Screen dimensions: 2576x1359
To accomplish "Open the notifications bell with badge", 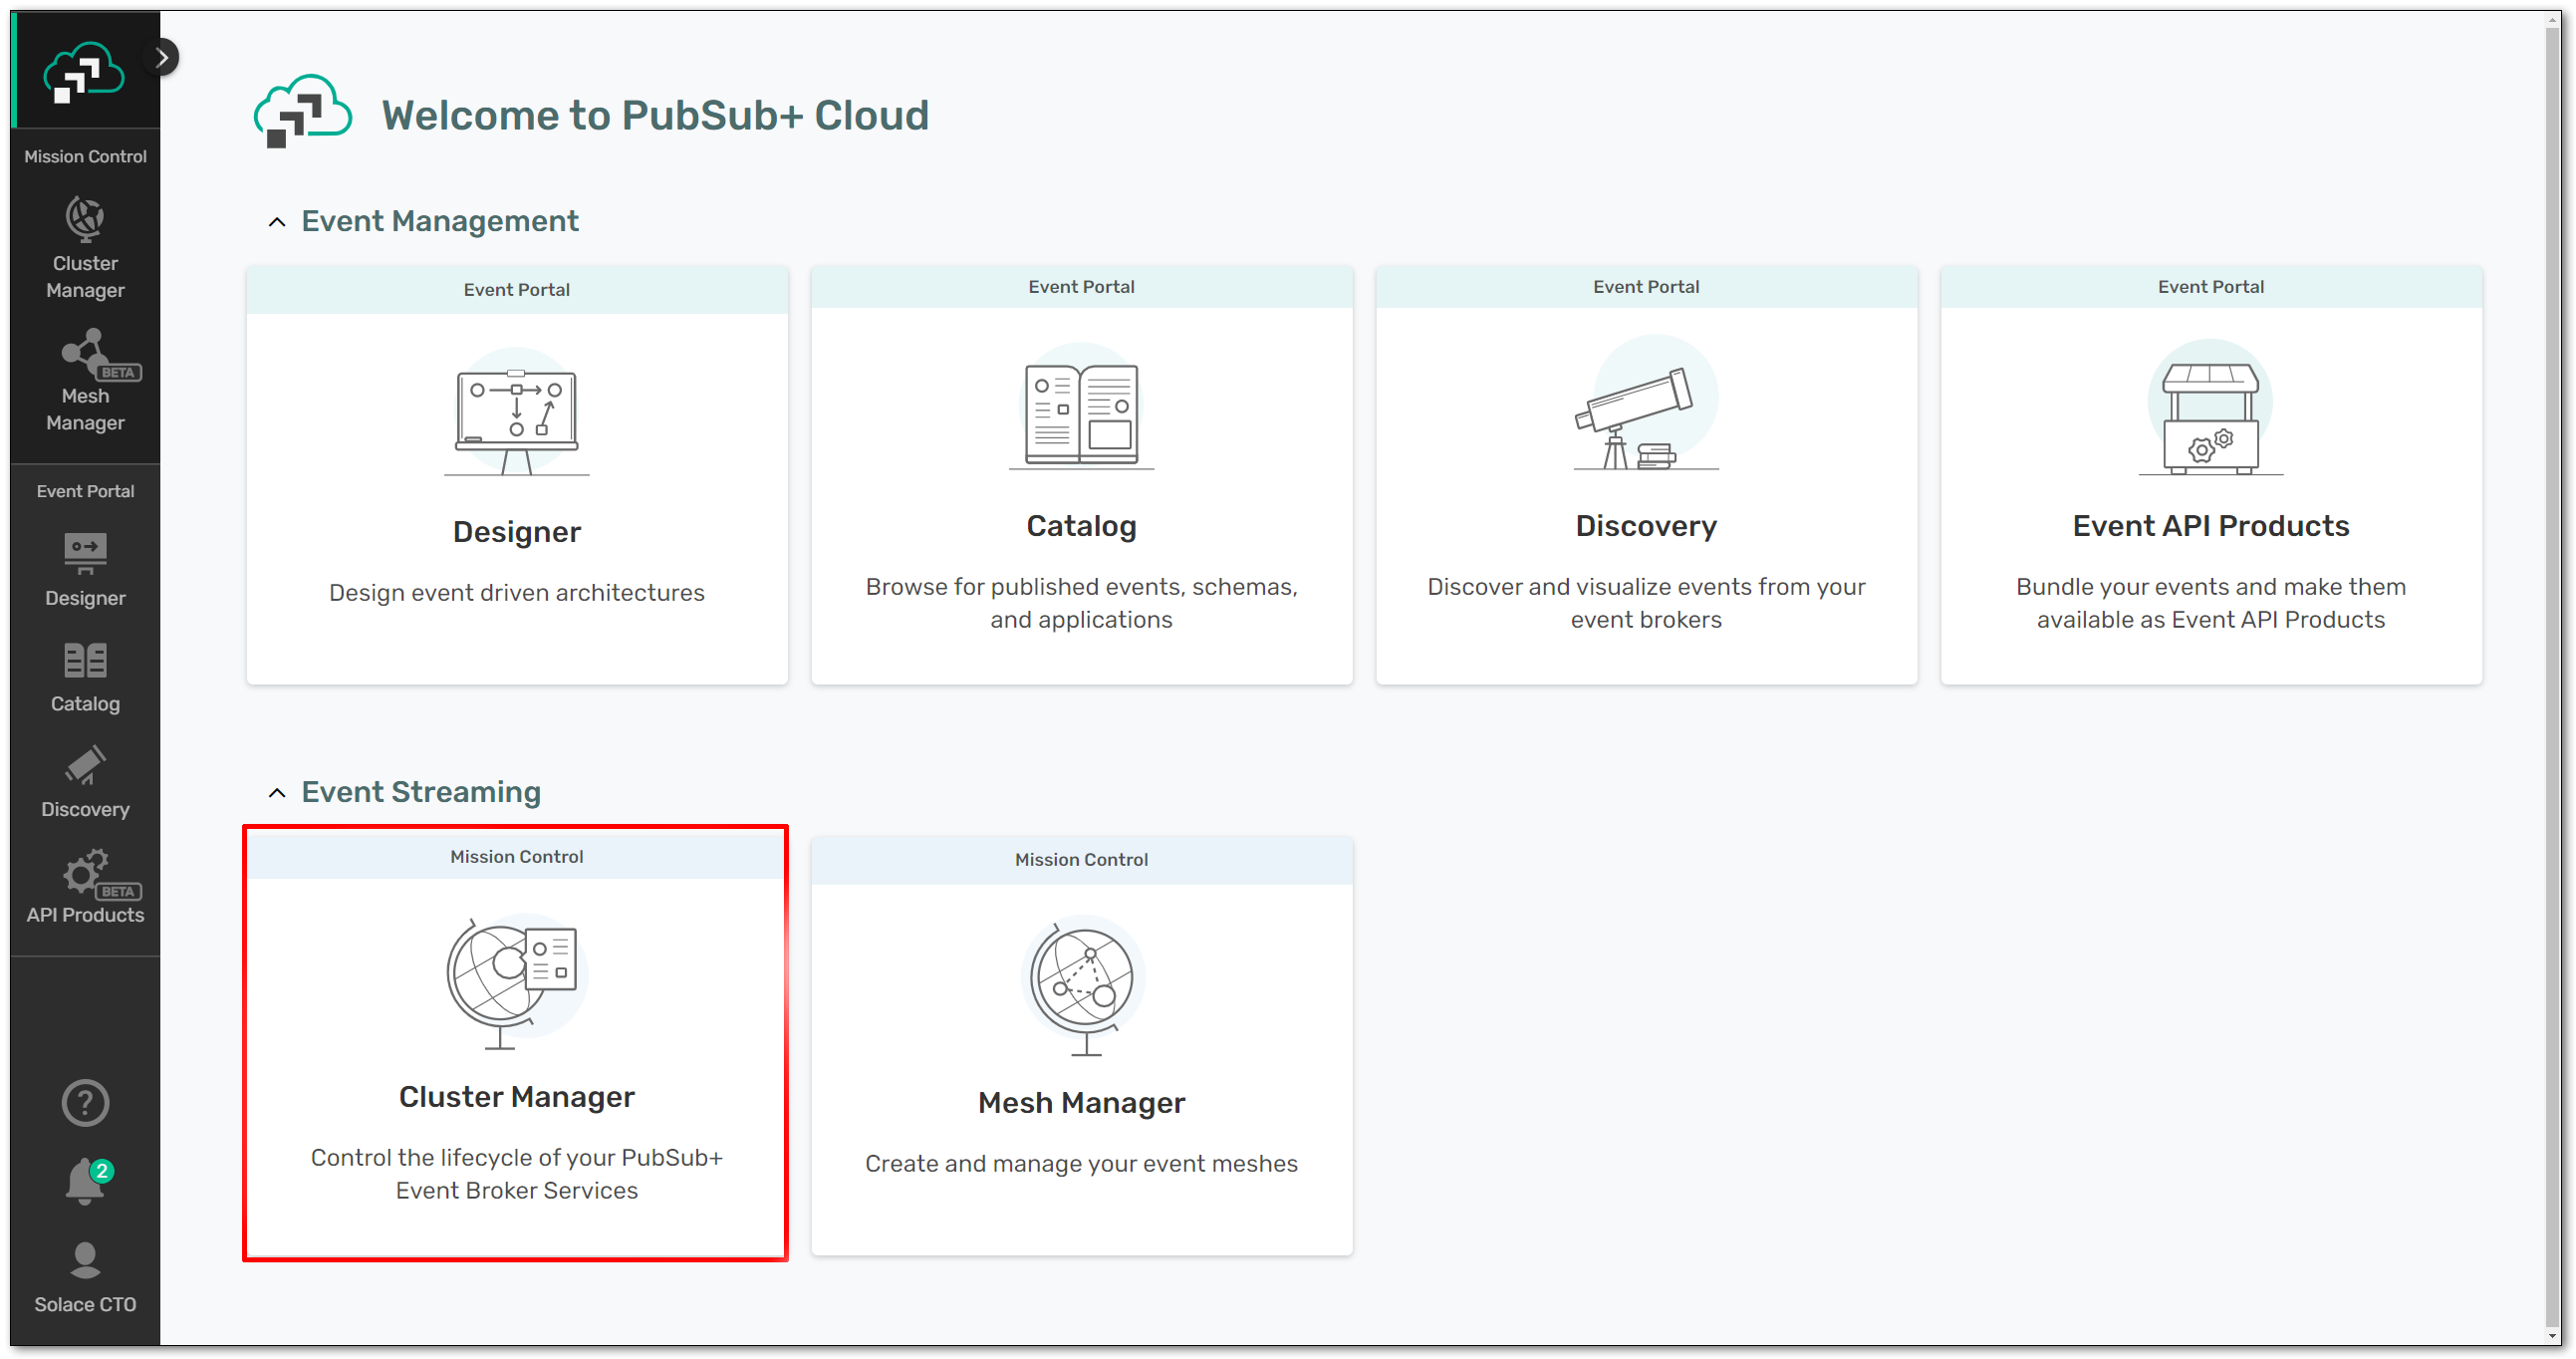I will (86, 1182).
